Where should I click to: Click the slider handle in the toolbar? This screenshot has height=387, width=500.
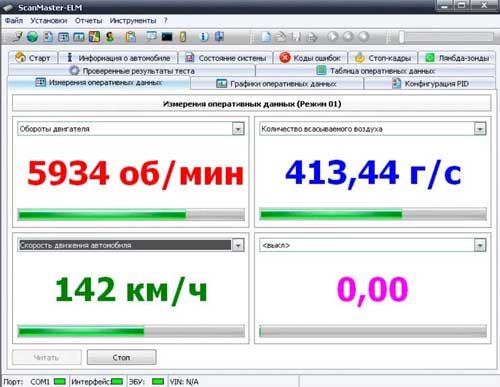pos(401,37)
